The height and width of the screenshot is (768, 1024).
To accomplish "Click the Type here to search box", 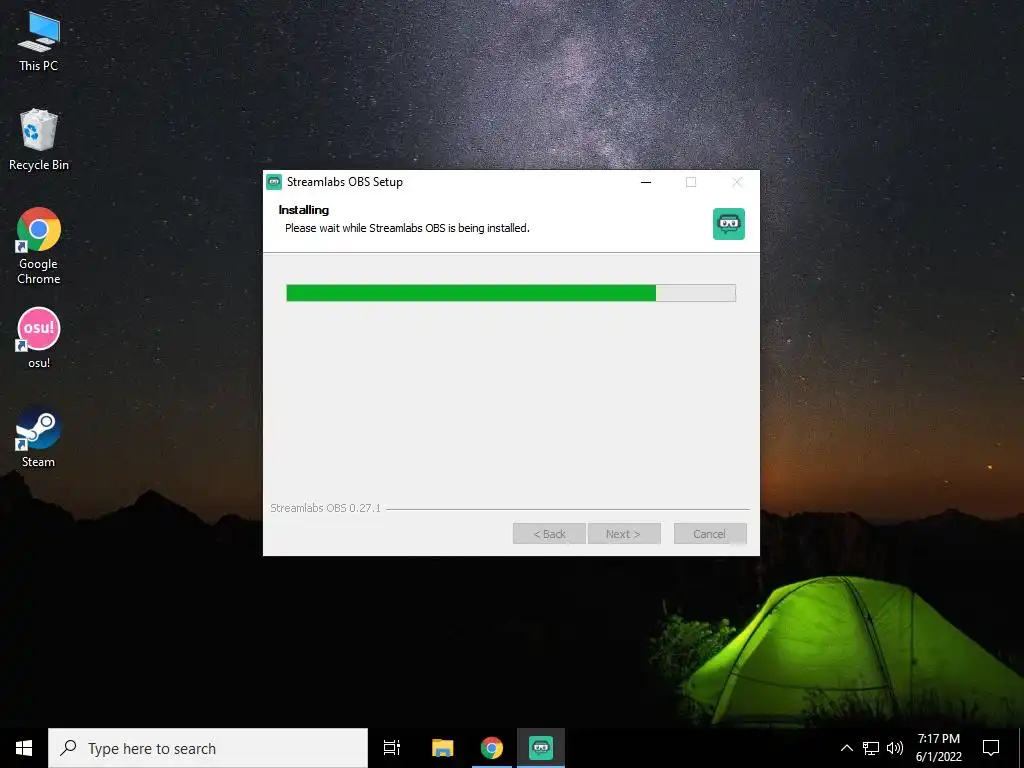I will pyautogui.click(x=208, y=748).
